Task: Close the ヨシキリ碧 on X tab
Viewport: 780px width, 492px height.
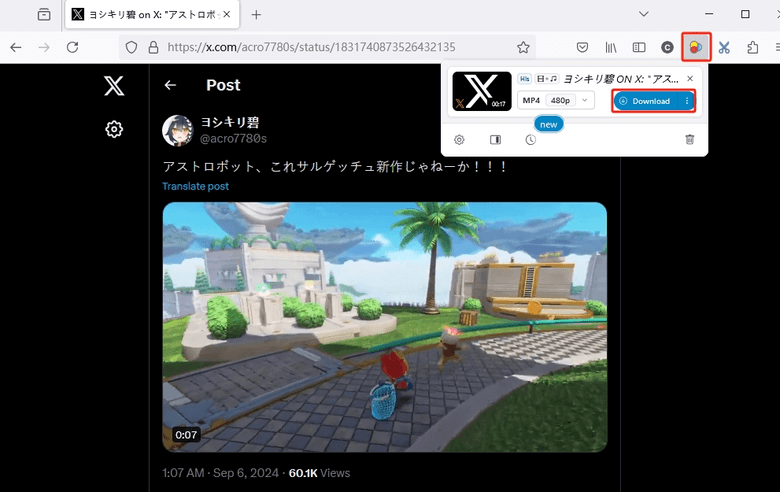Action: (227, 14)
